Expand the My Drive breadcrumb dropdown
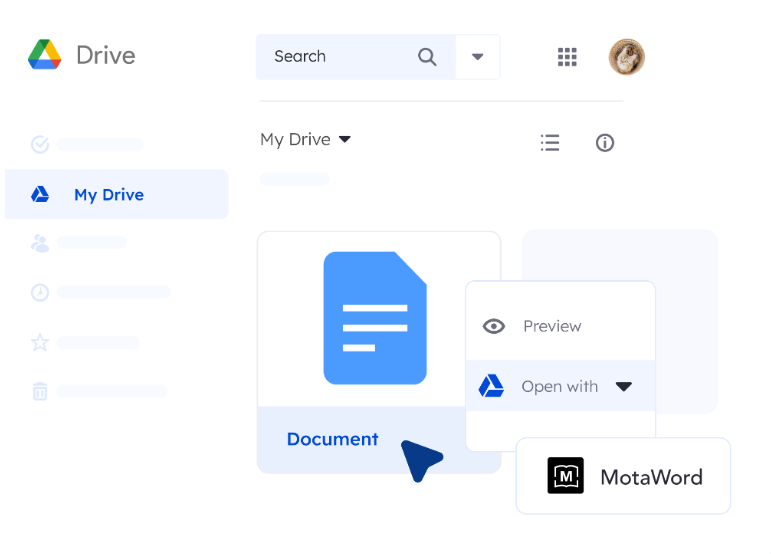This screenshot has height=554, width=771. click(x=345, y=139)
